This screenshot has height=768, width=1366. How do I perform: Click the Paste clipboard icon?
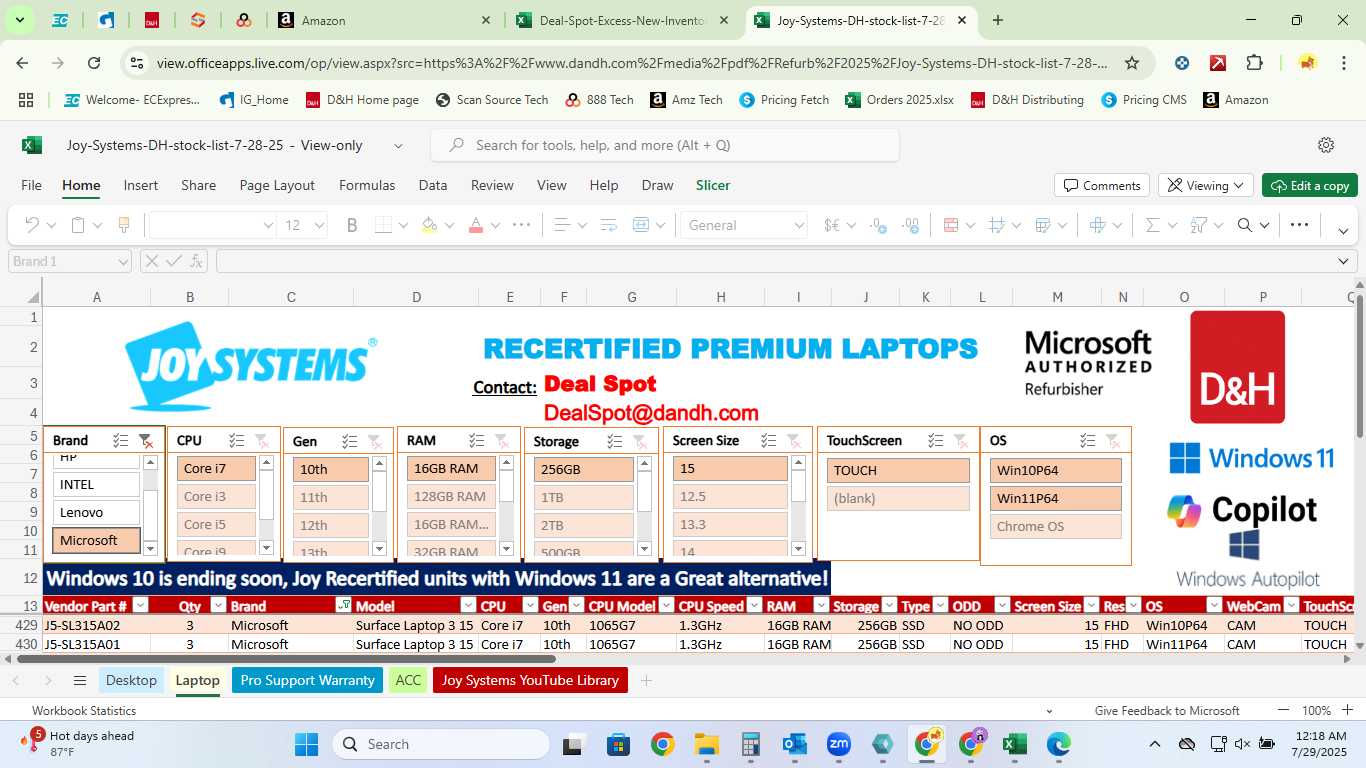click(78, 225)
